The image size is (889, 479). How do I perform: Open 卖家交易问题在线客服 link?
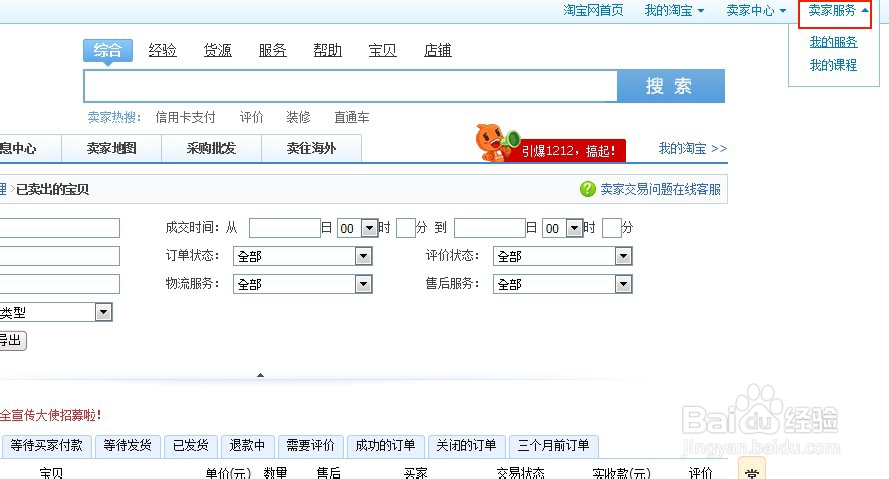click(661, 189)
